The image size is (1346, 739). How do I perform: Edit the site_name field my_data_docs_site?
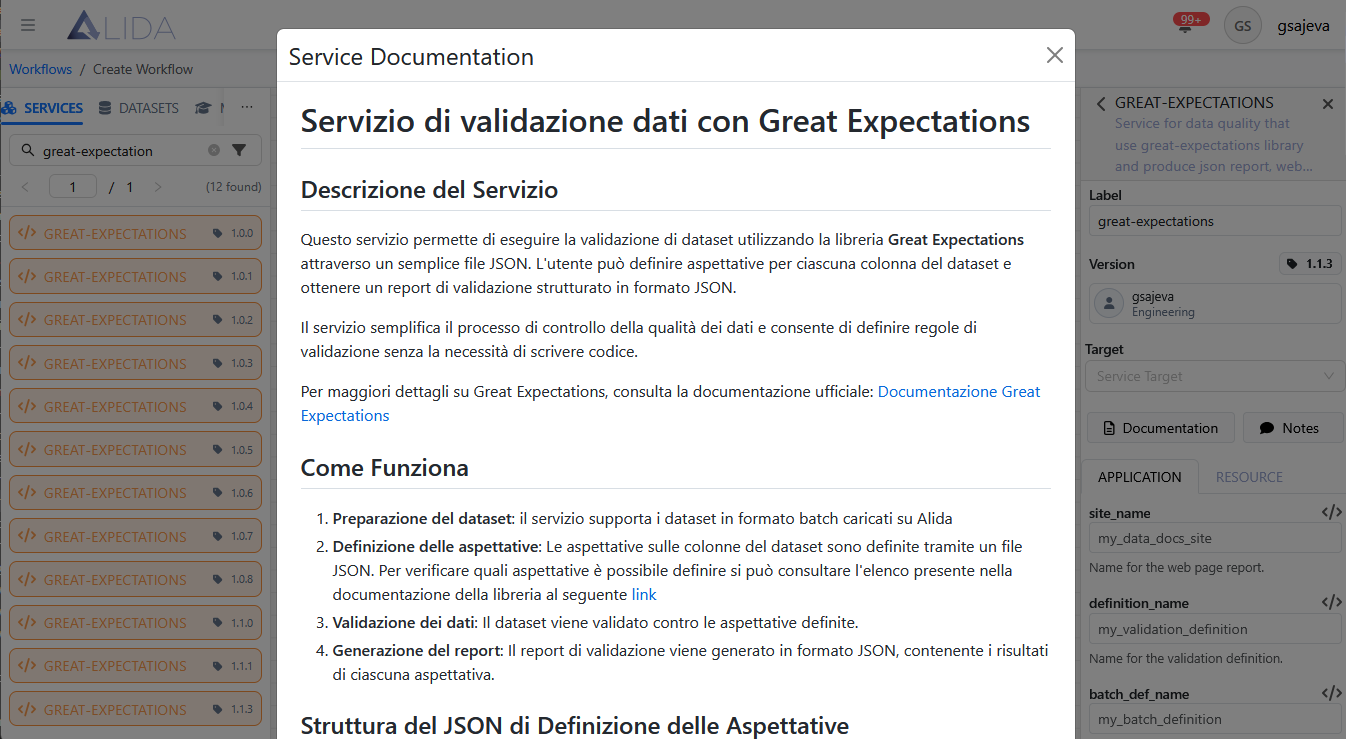pos(1215,538)
